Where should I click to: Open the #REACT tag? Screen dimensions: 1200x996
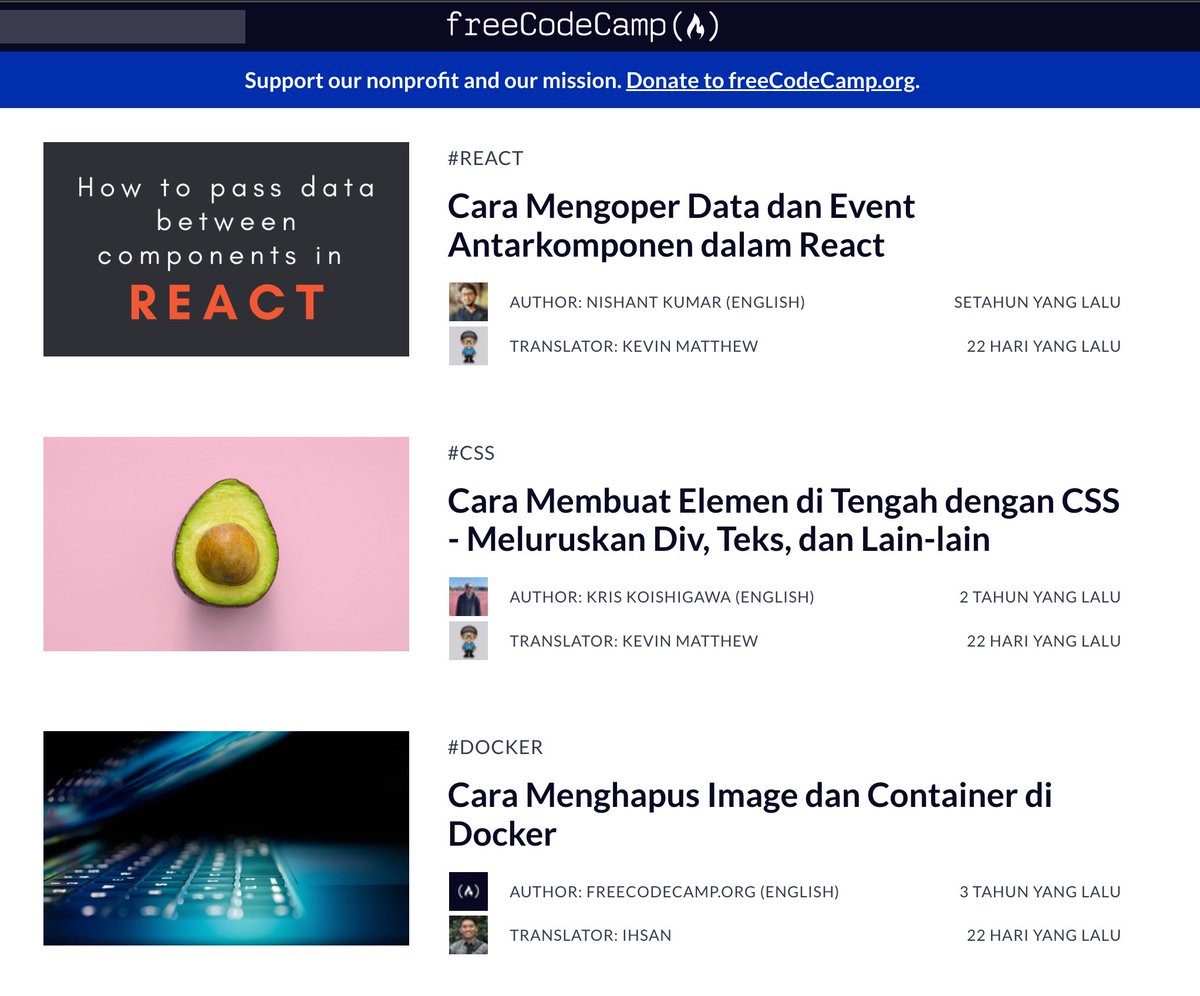tap(486, 158)
